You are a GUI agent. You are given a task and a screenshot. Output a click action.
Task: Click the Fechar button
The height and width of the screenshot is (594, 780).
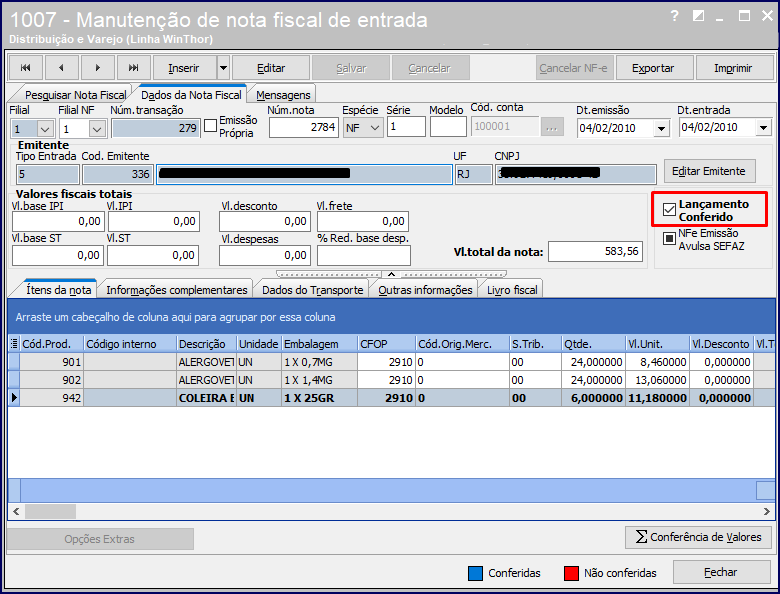pyautogui.click(x=721, y=572)
